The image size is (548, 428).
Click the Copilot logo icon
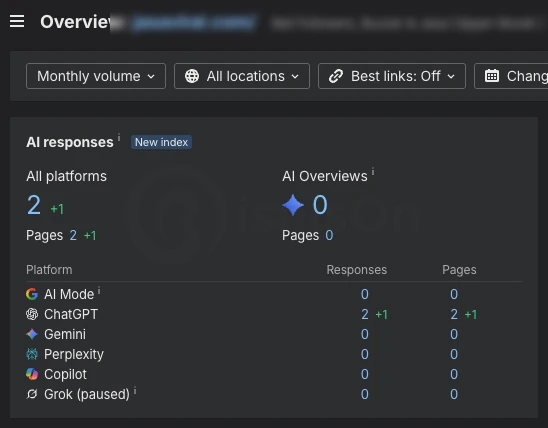point(32,374)
